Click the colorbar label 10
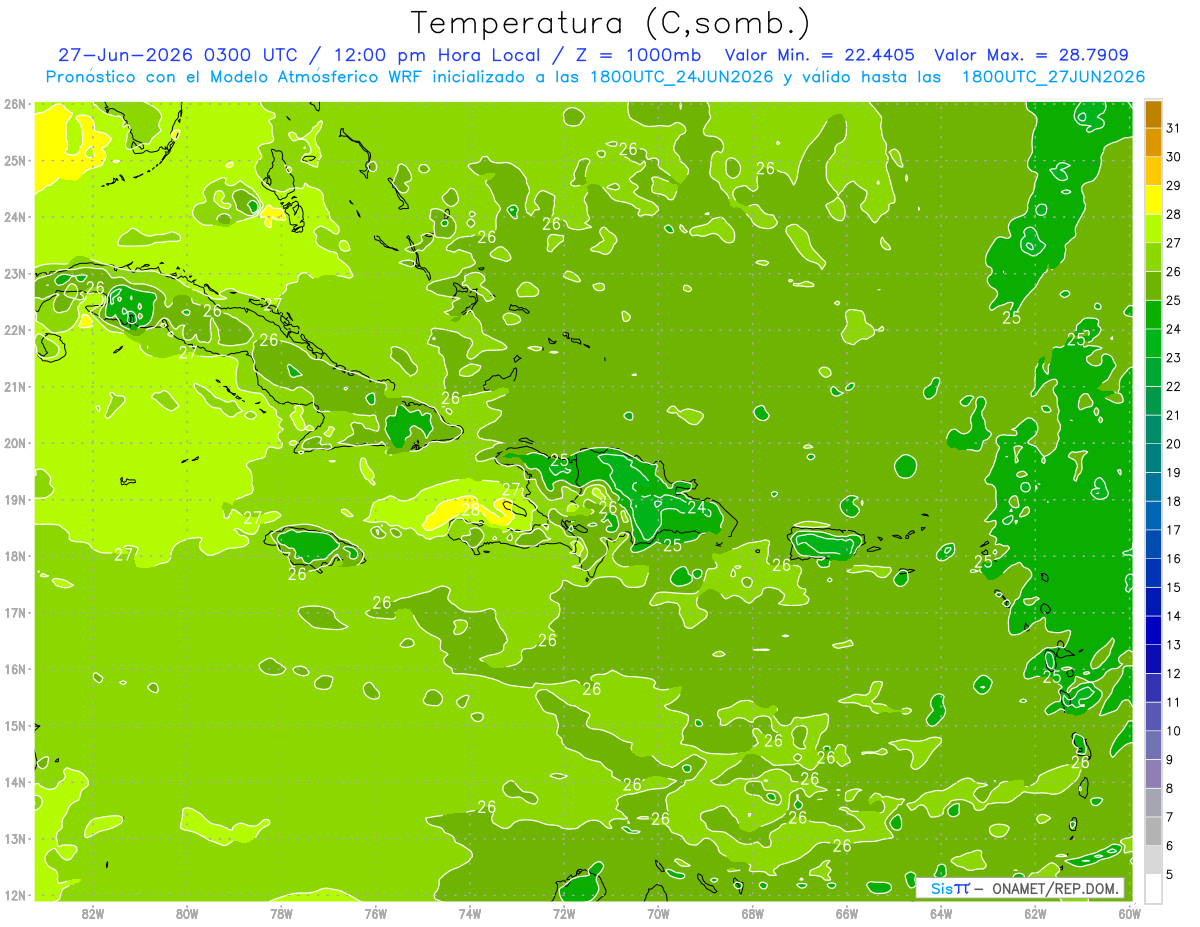Viewport: 1200px width, 927px height. pos(1173,731)
